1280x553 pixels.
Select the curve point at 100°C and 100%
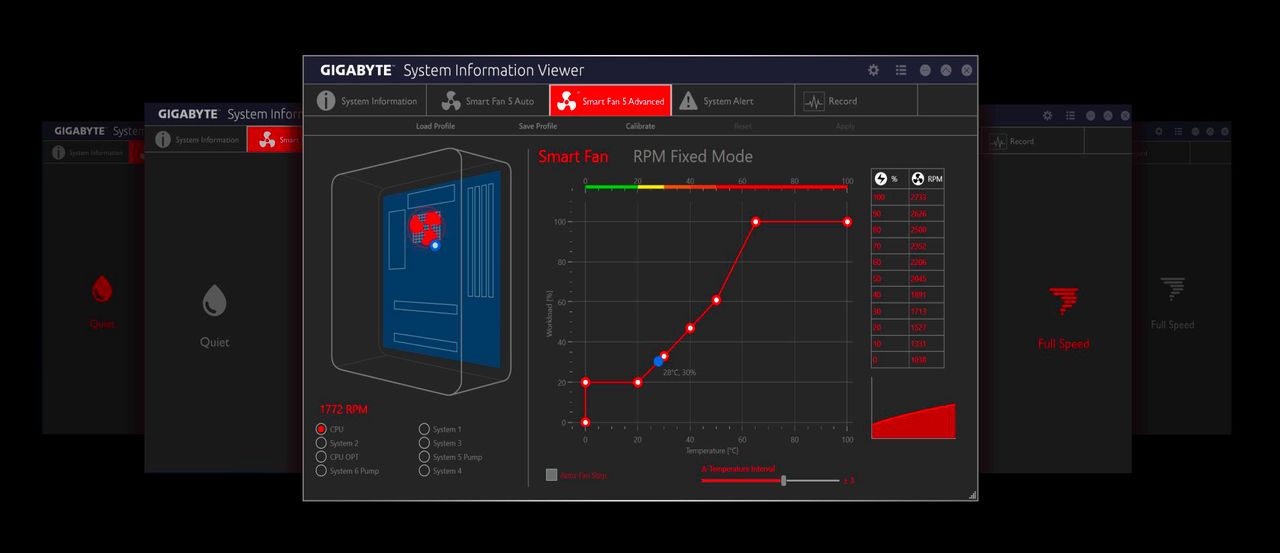tap(847, 222)
